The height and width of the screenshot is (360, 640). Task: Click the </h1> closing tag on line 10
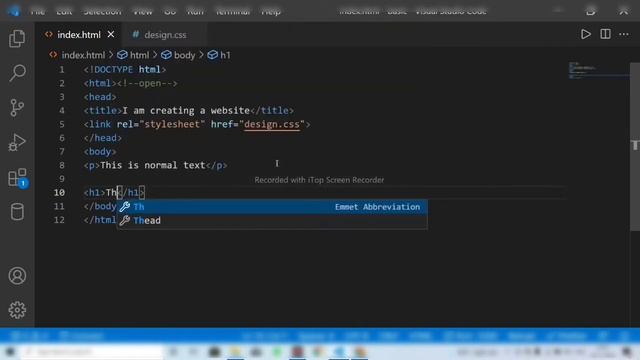131,192
